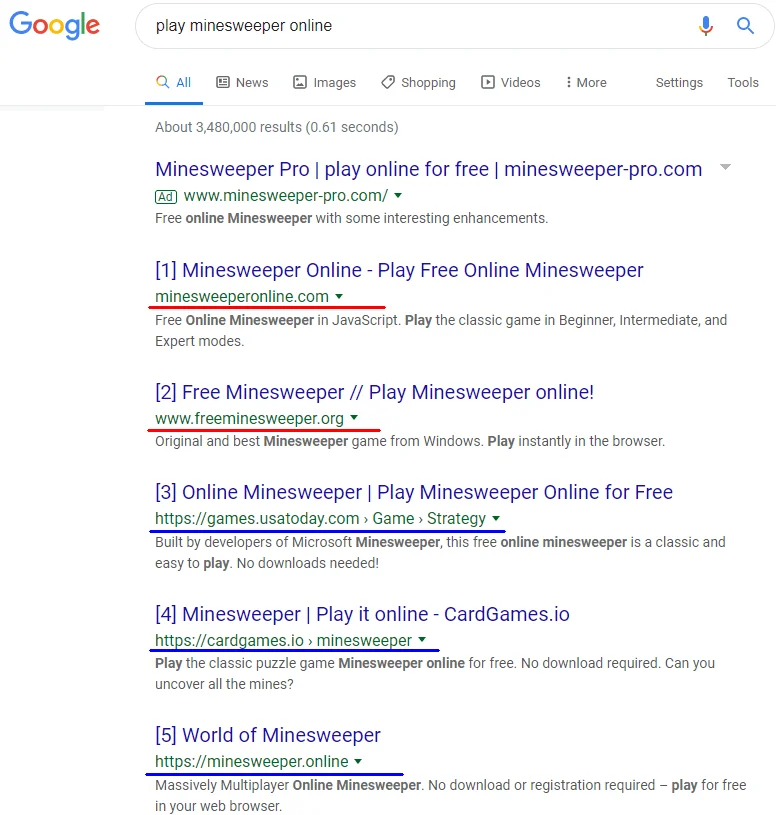Open the Videos tab
Image resolution: width=776 pixels, height=815 pixels.
point(510,83)
